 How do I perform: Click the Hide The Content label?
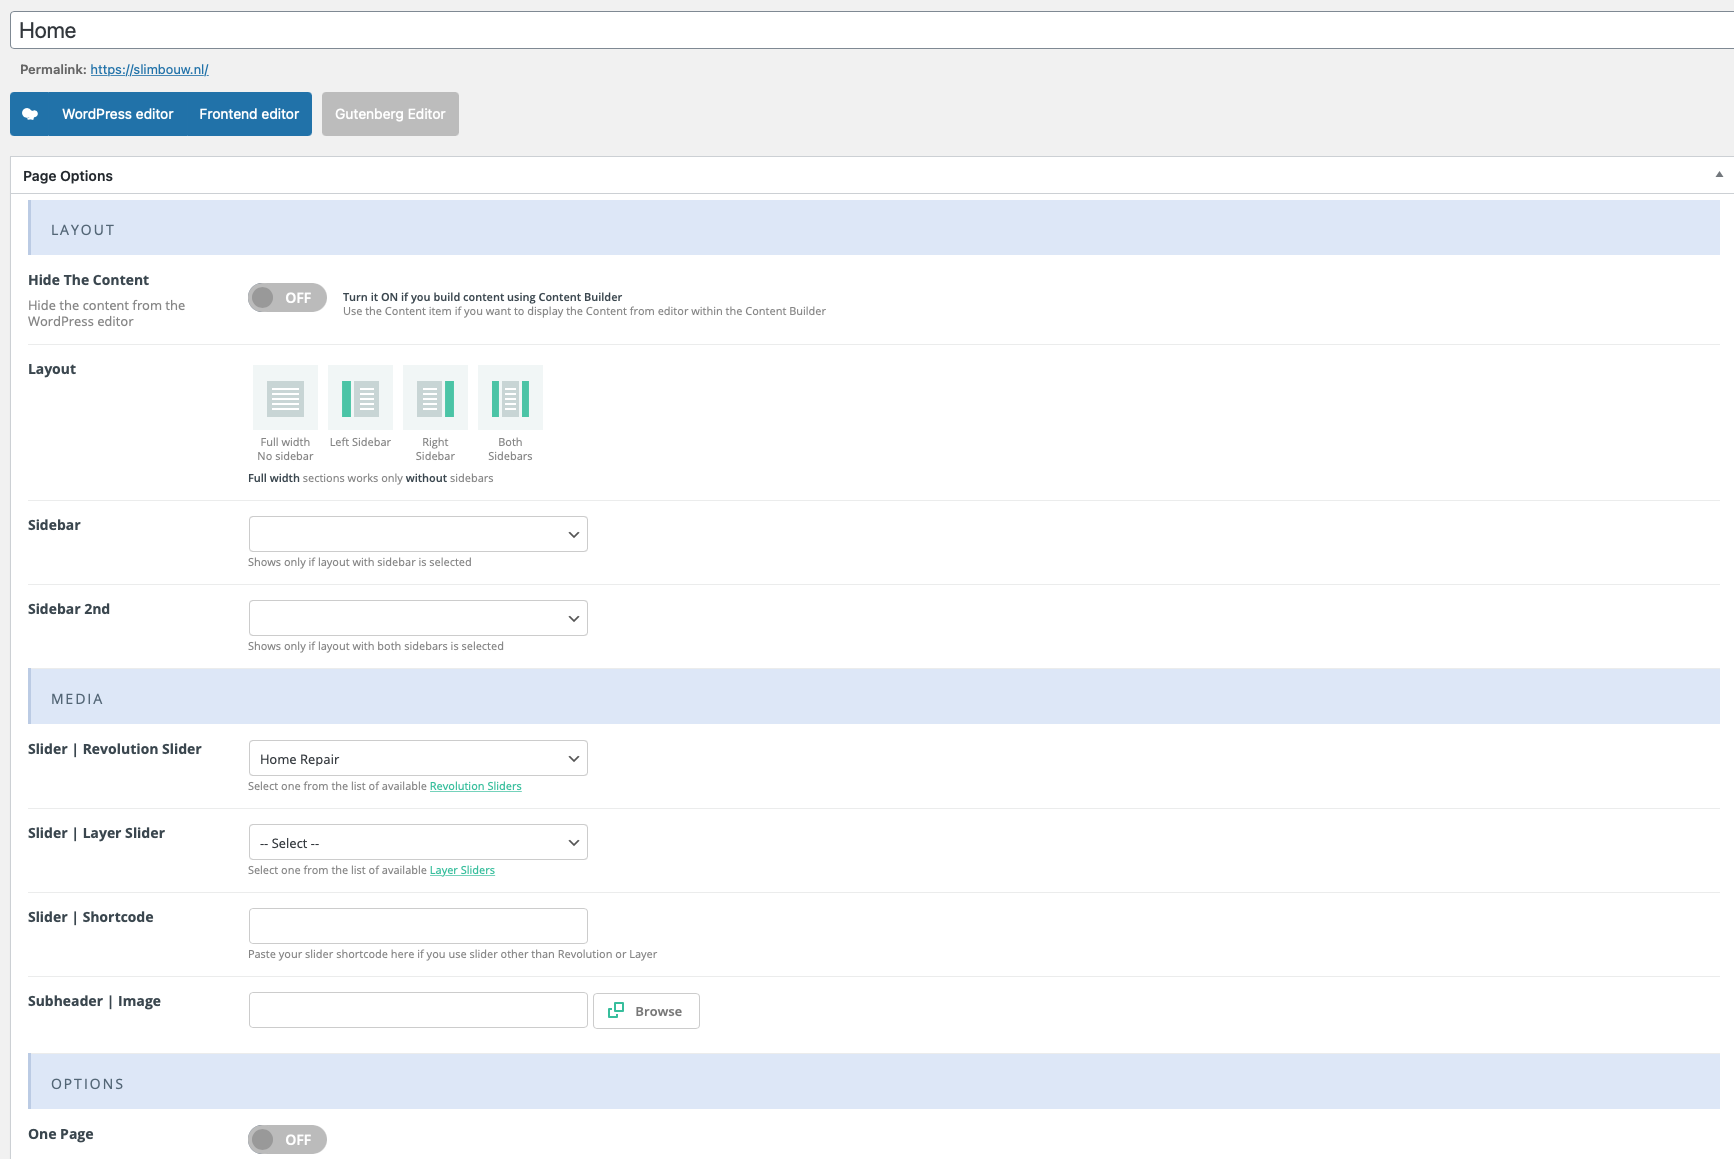(x=88, y=280)
